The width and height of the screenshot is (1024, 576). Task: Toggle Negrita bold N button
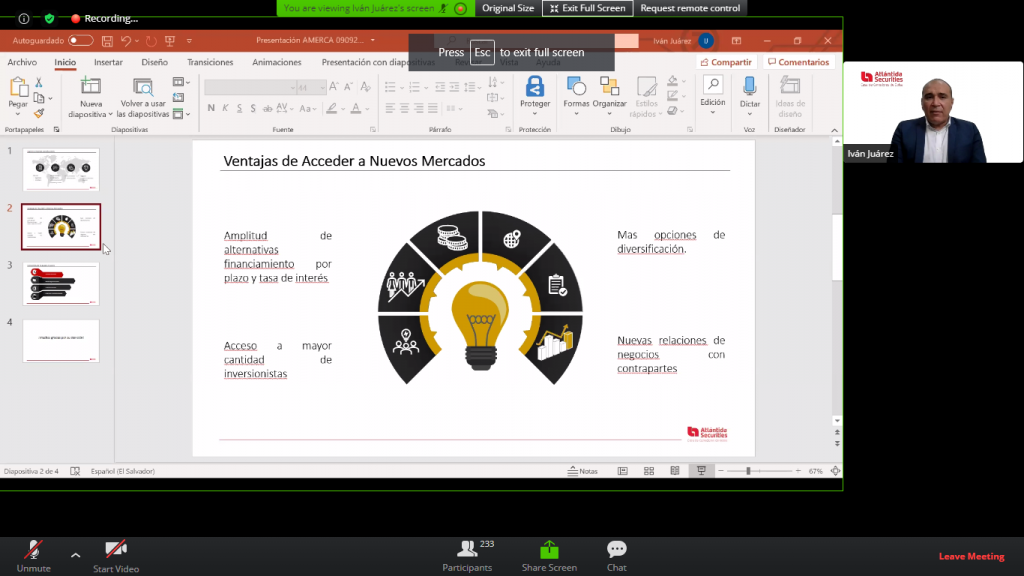coord(211,108)
